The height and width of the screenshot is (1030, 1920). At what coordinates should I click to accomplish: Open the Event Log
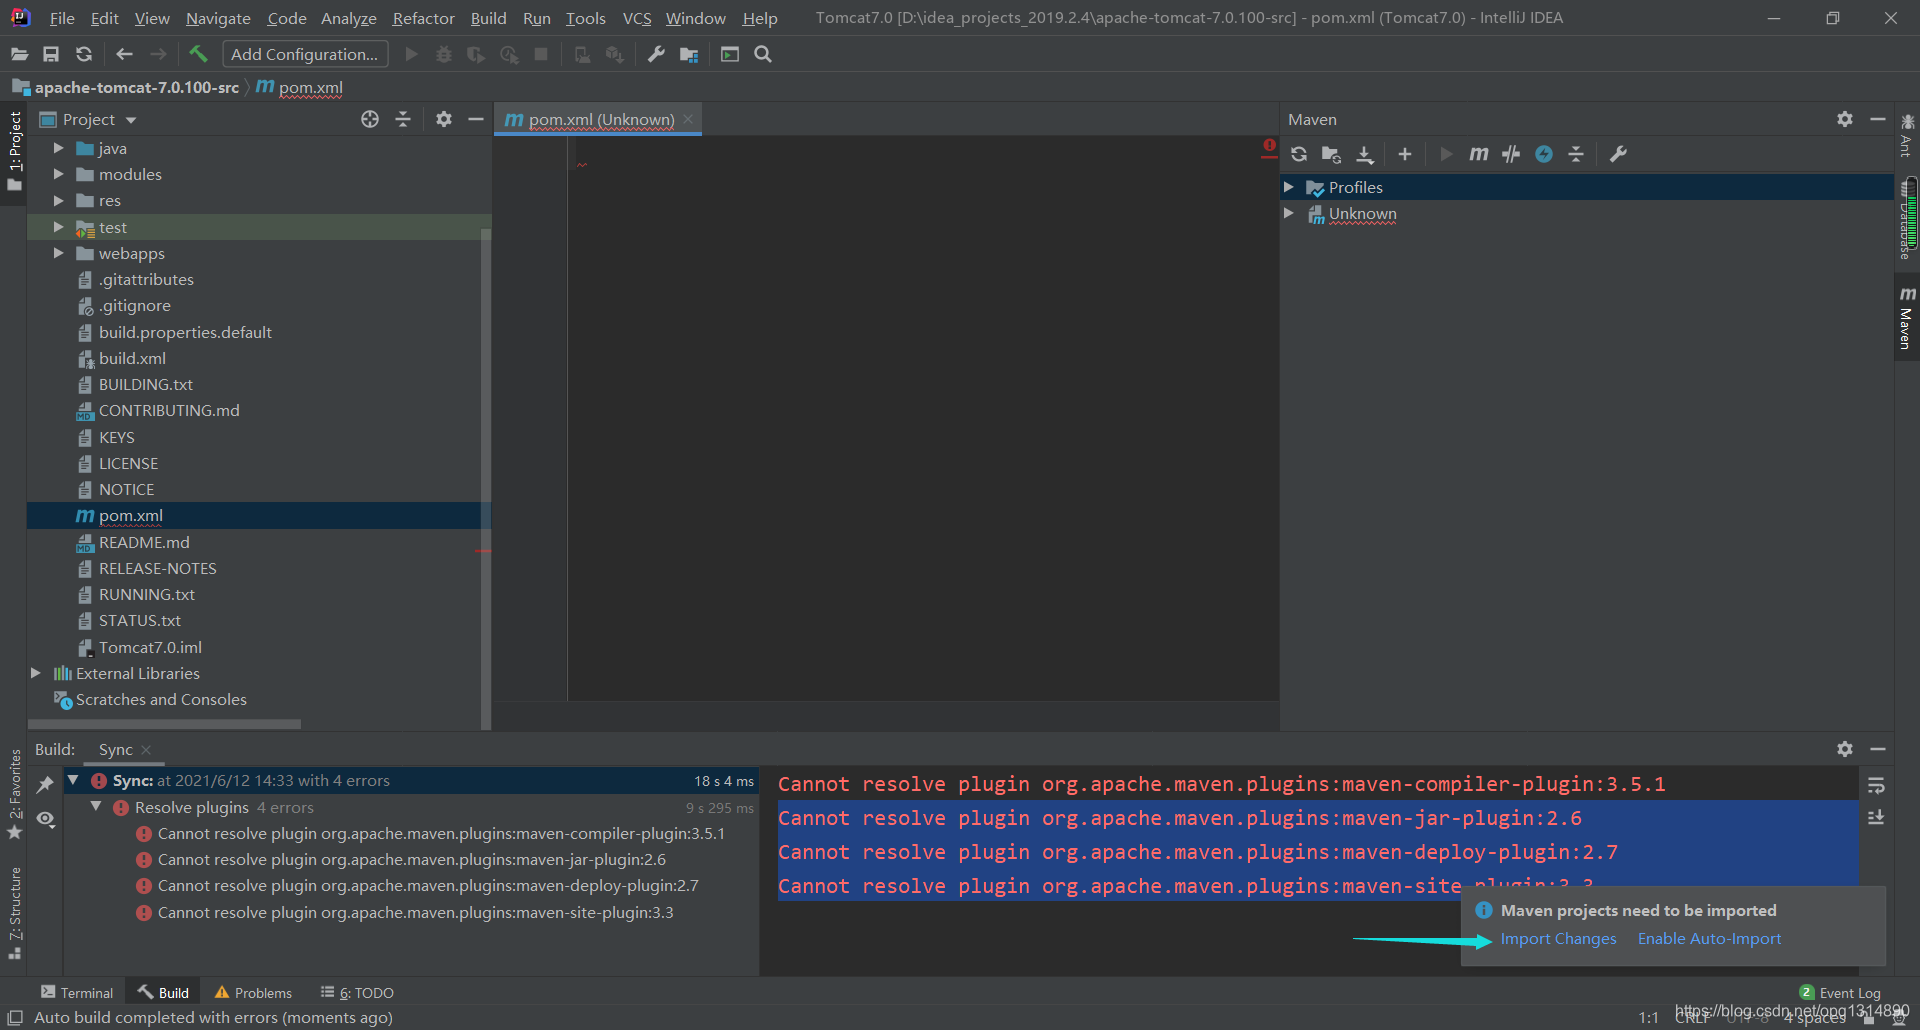point(1840,992)
